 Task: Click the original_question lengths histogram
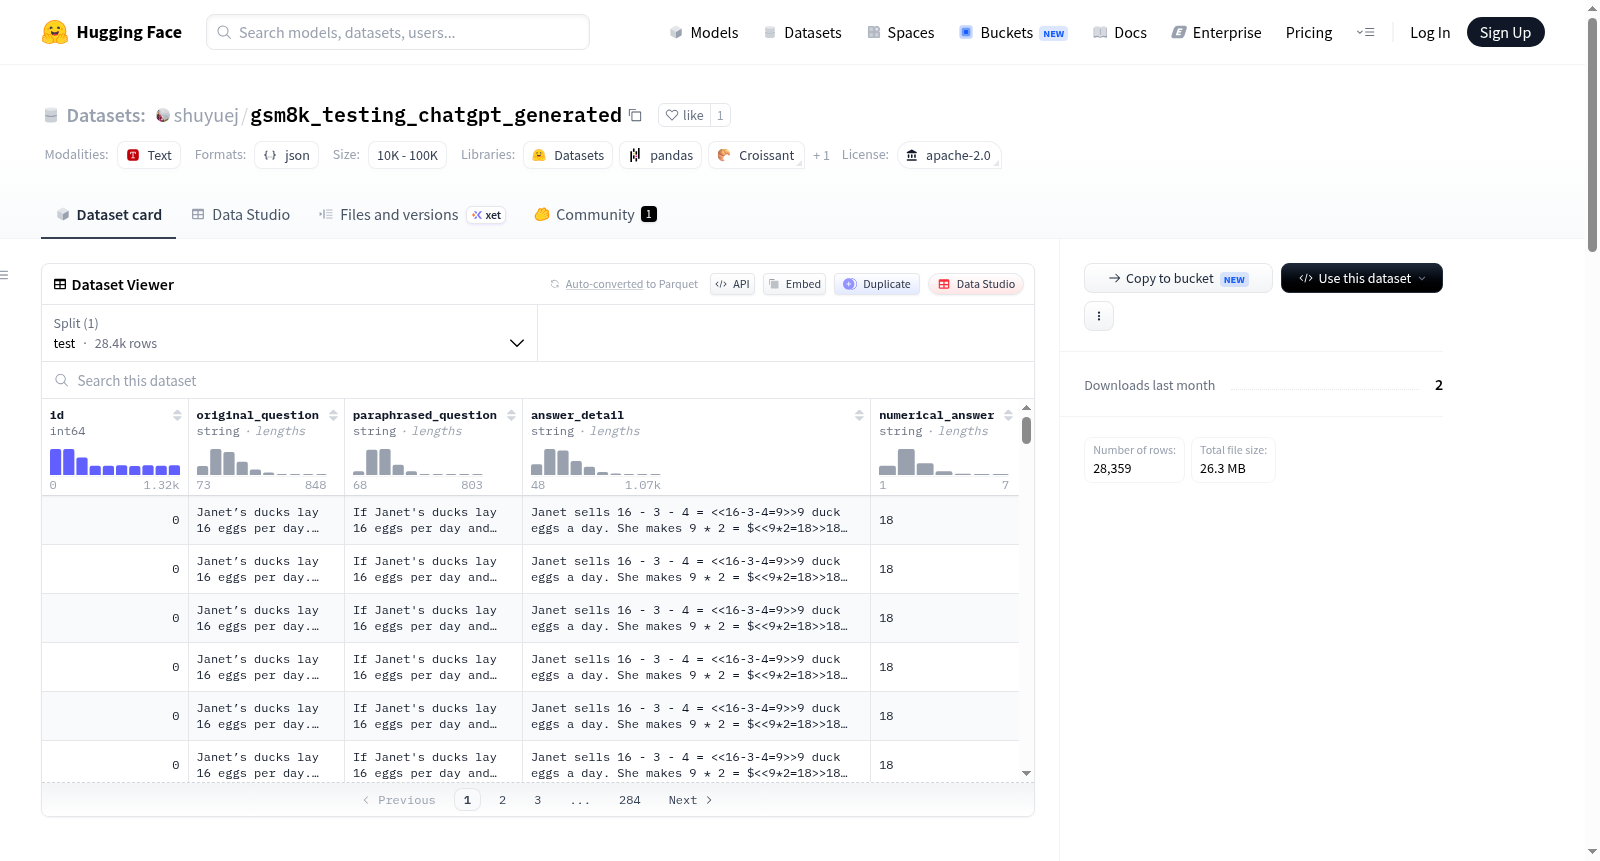[x=262, y=462]
